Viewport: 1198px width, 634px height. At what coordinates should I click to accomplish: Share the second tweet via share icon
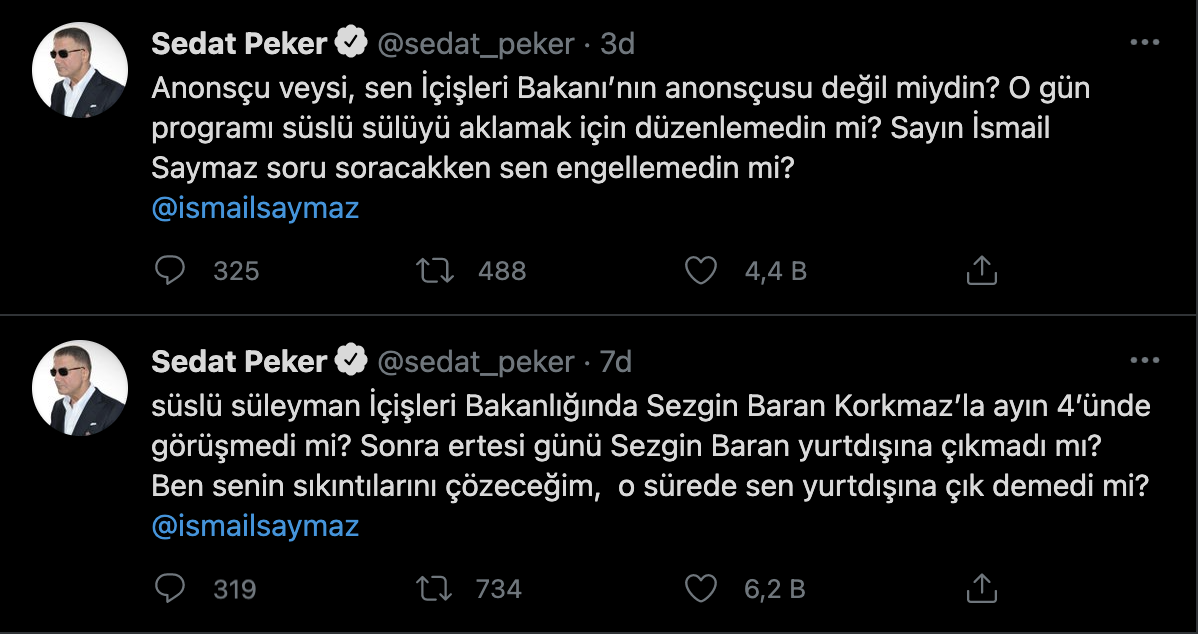pyautogui.click(x=982, y=589)
